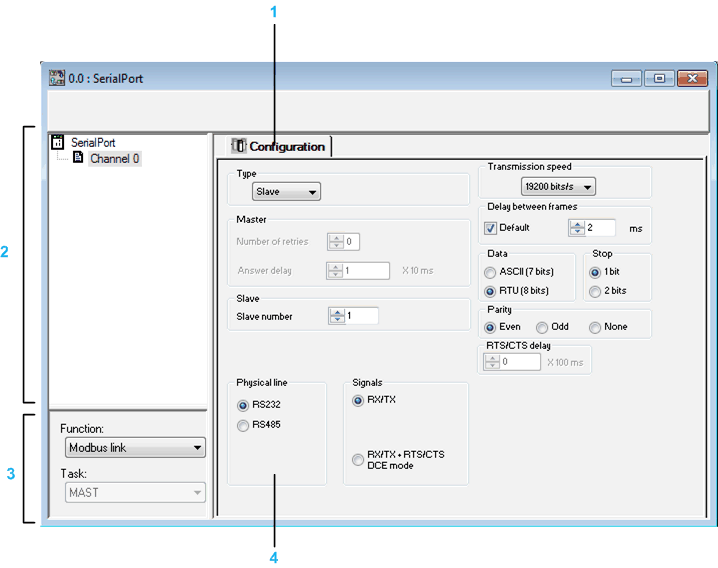Click the window title bar icon
This screenshot has height=568, width=718.
pyautogui.click(x=56, y=78)
